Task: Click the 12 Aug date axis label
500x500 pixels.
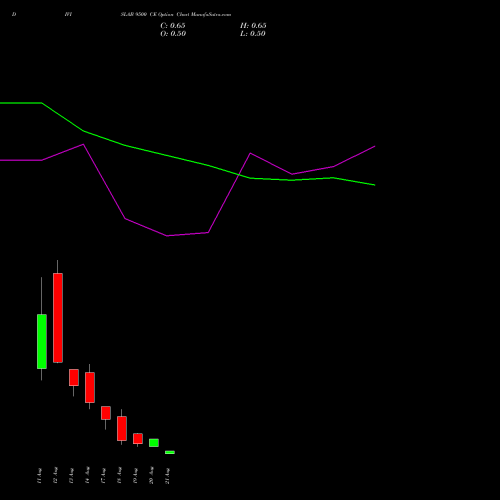Action: pos(55,476)
